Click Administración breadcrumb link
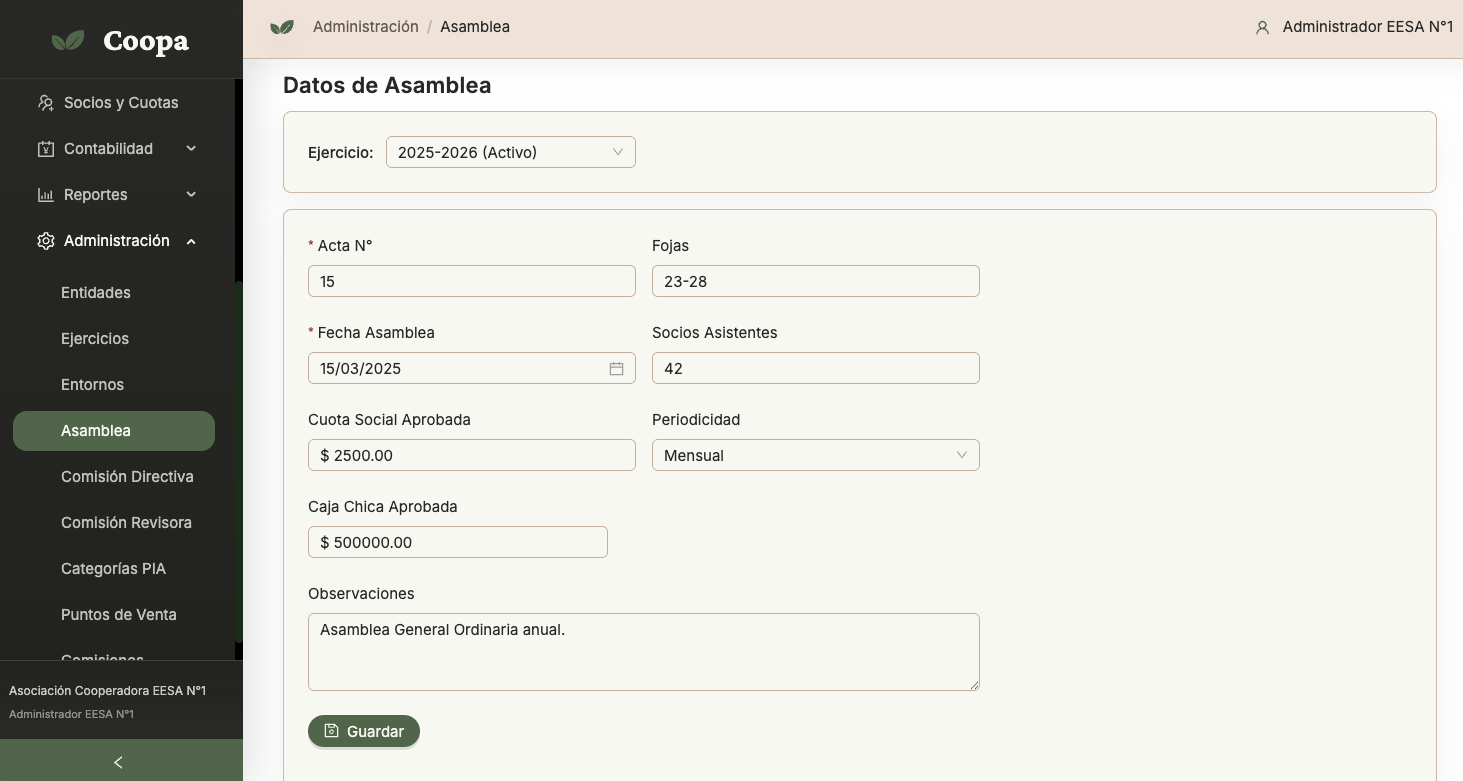The height and width of the screenshot is (781, 1463). click(366, 27)
